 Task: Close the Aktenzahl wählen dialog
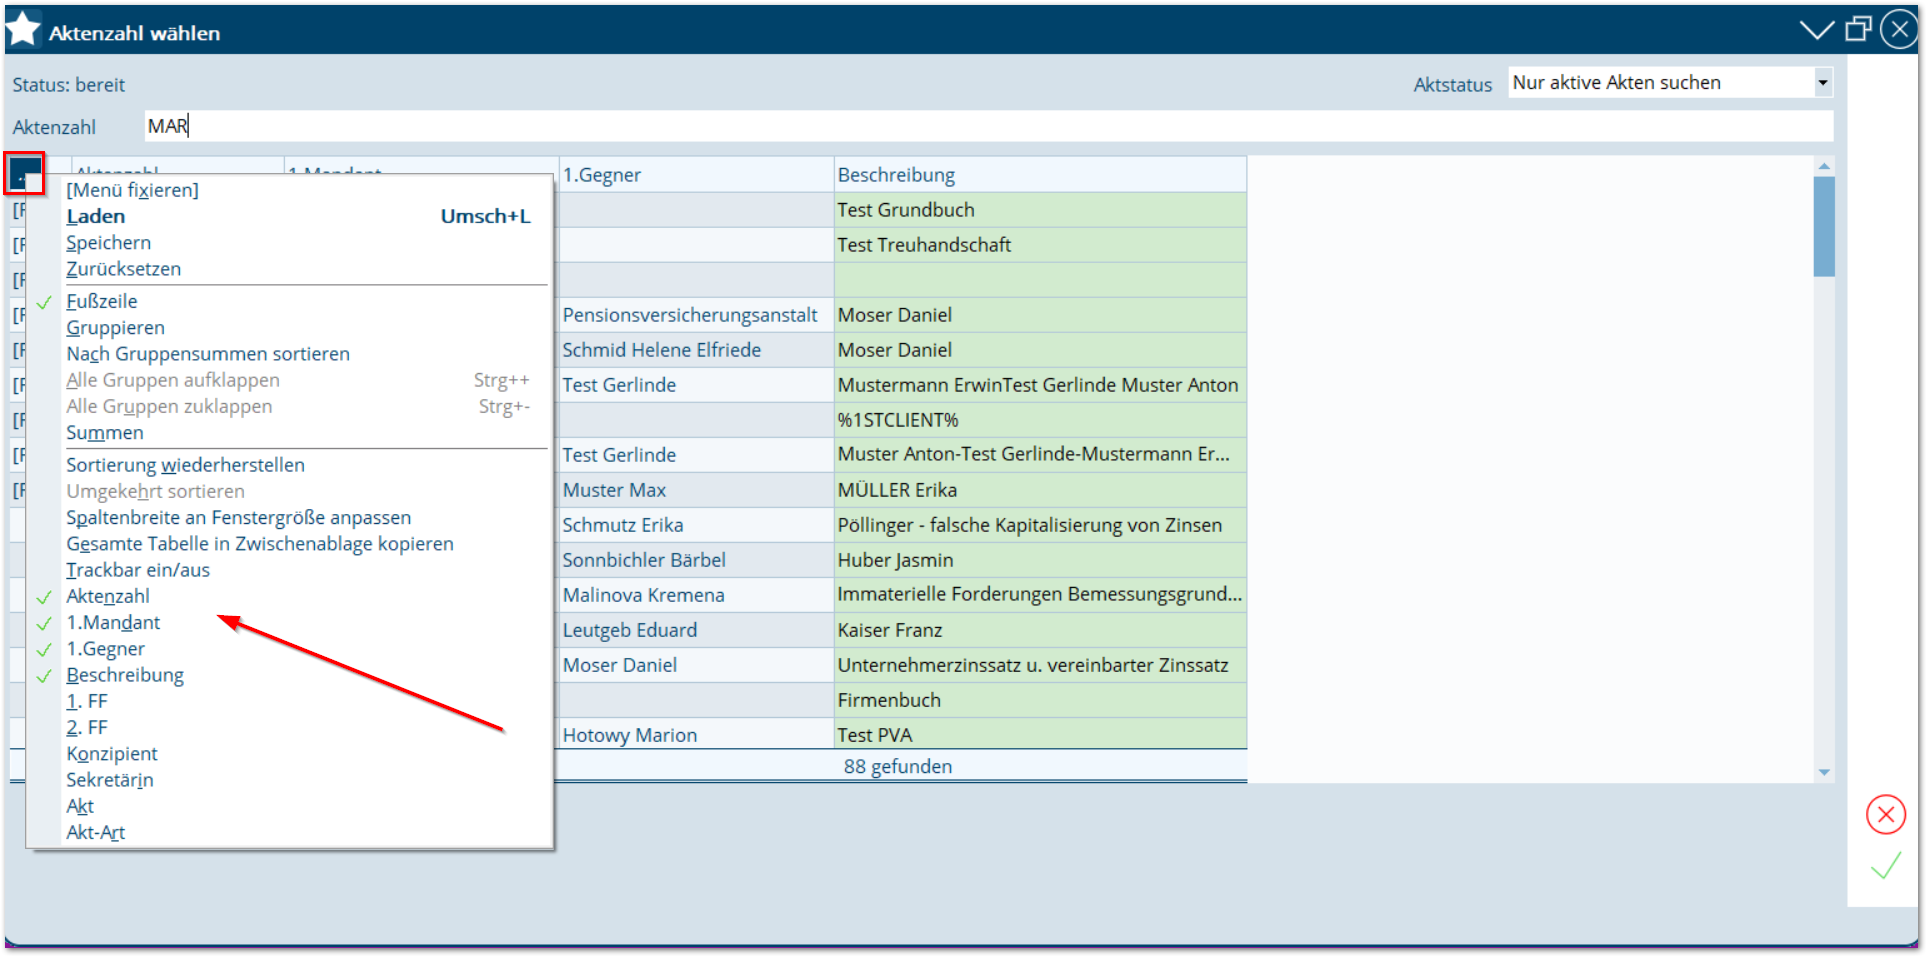point(1898,30)
